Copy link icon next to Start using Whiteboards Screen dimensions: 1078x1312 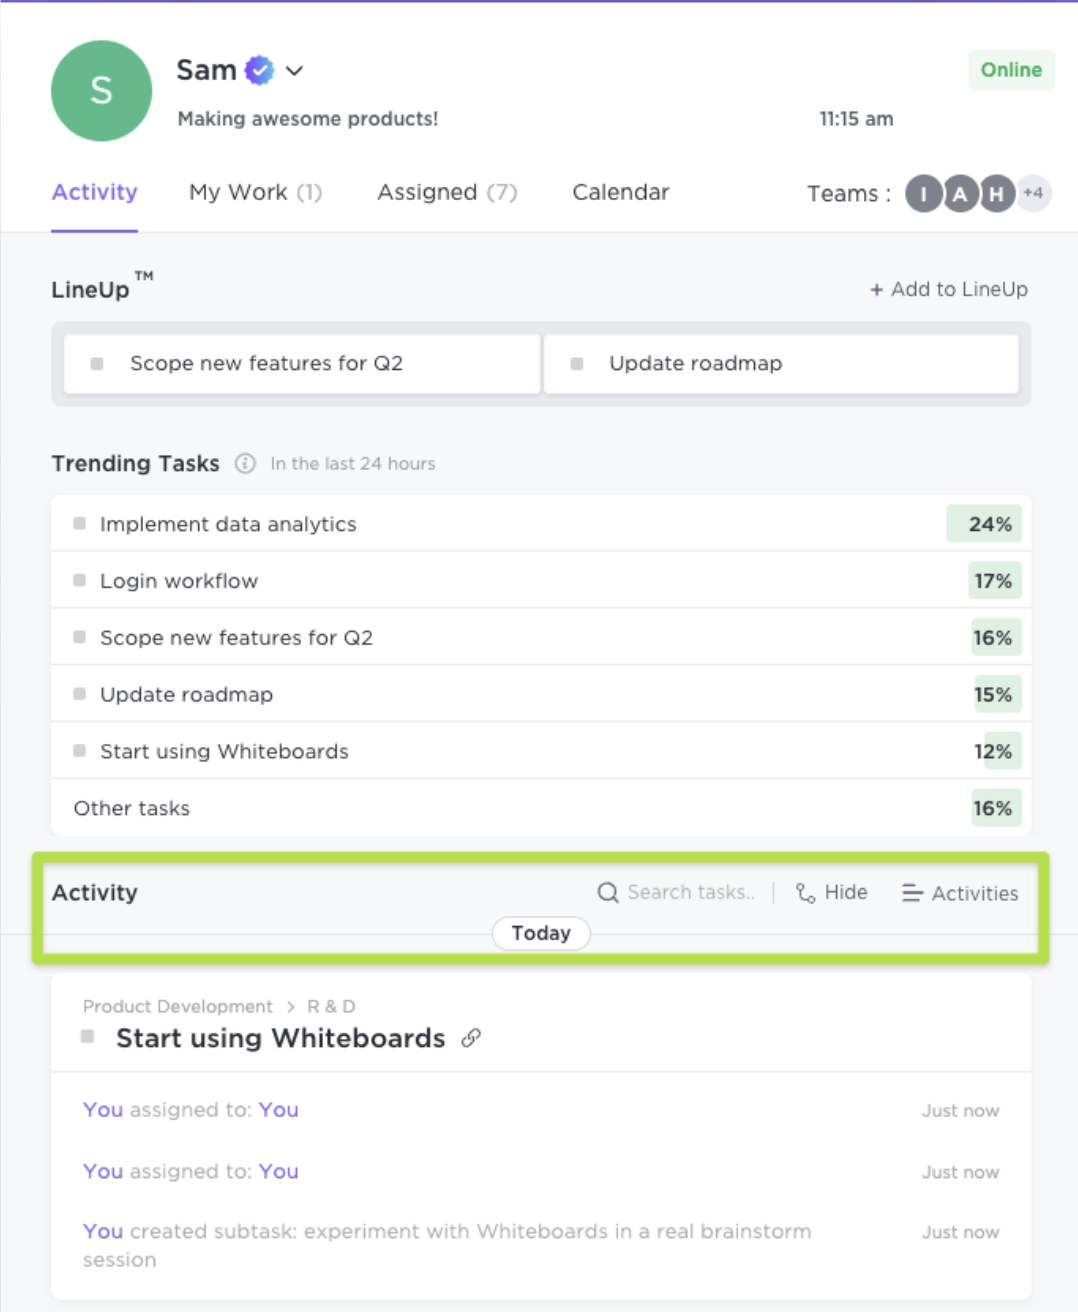click(471, 1038)
